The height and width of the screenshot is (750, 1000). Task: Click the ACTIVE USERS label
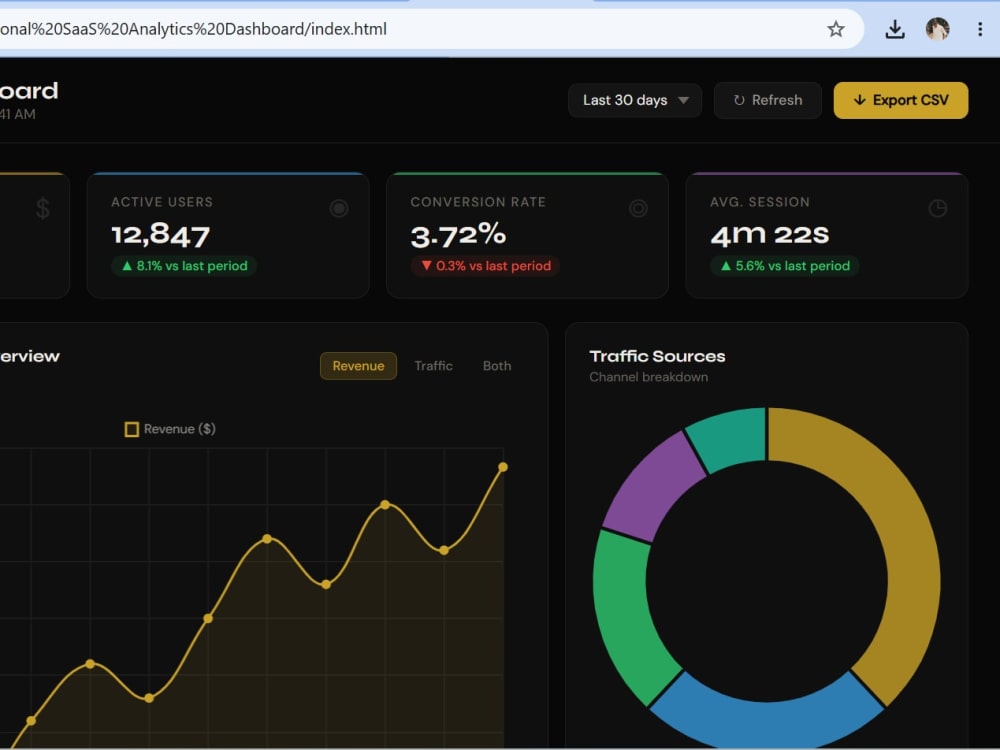pyautogui.click(x=162, y=202)
